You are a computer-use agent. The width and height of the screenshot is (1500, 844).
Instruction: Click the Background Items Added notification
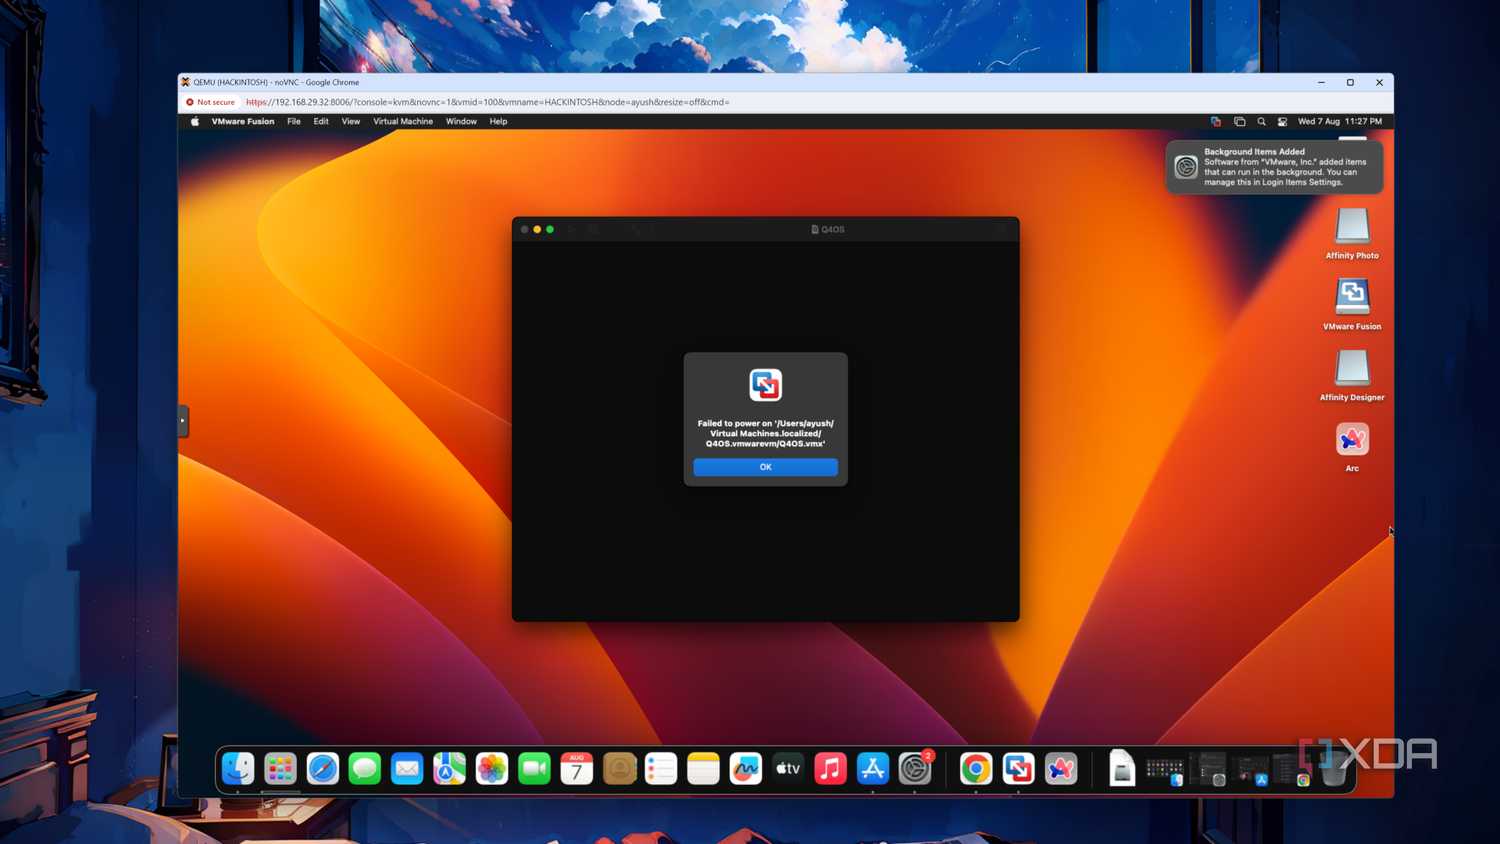tap(1274, 167)
